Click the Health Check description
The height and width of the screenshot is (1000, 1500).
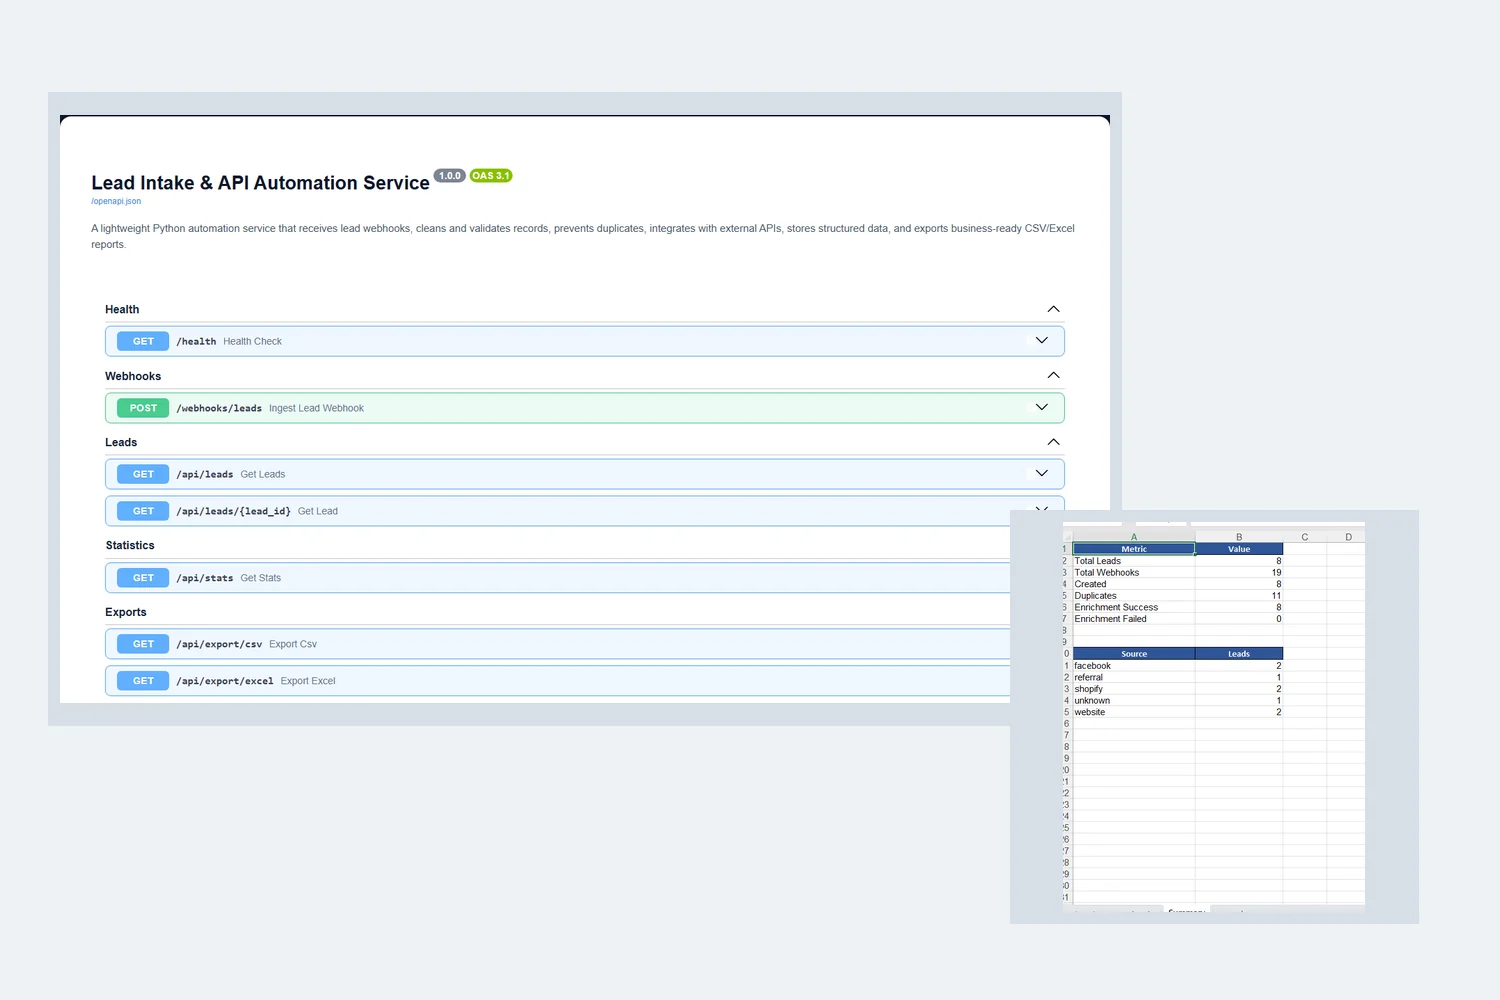[x=252, y=341]
